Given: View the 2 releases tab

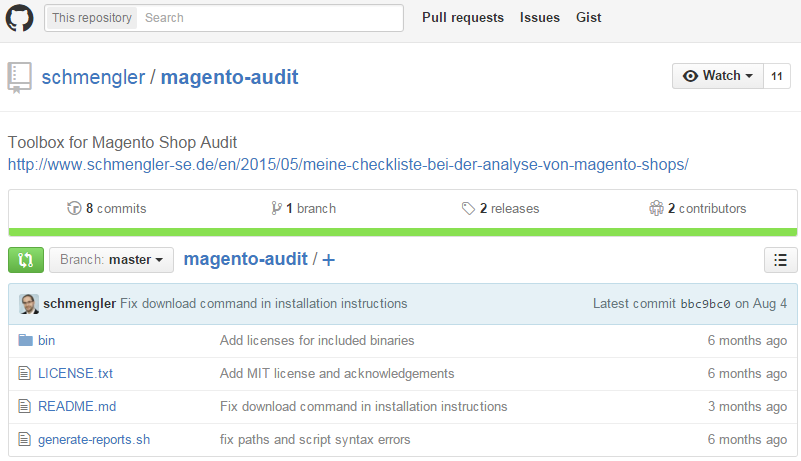Looking at the screenshot, I should tap(501, 209).
